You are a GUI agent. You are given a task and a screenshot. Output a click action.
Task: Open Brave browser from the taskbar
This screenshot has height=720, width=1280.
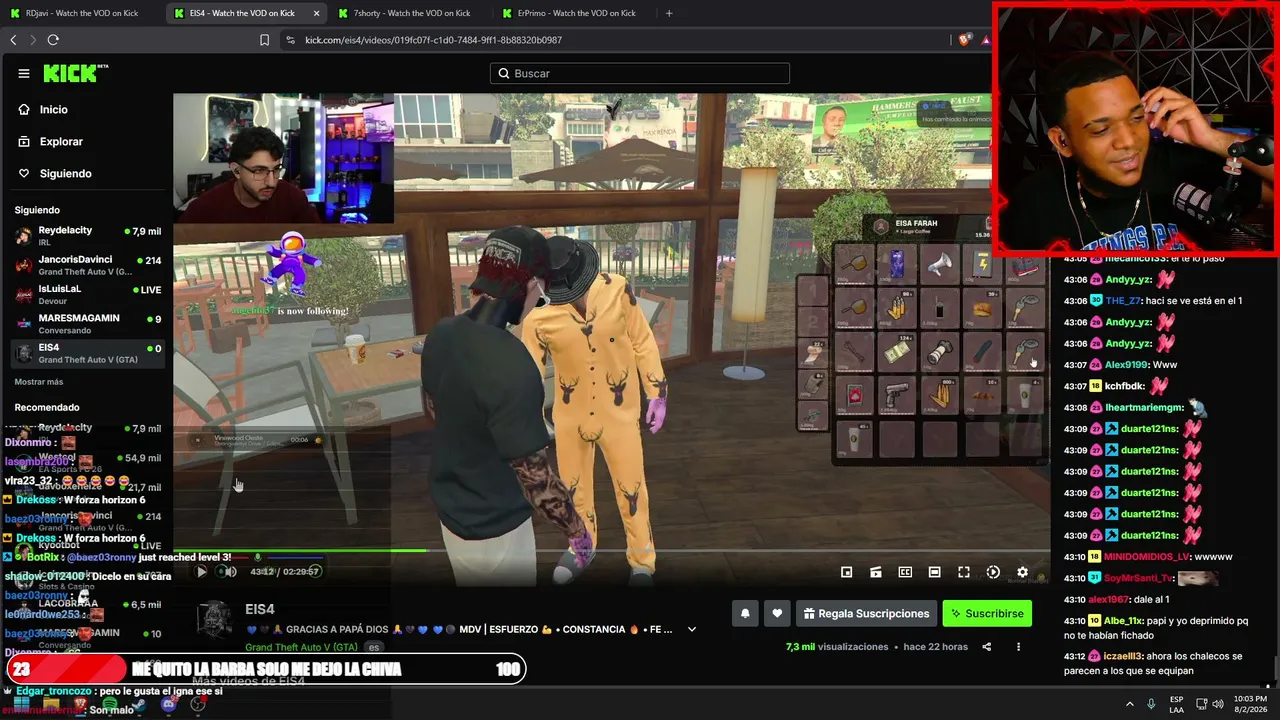80,704
